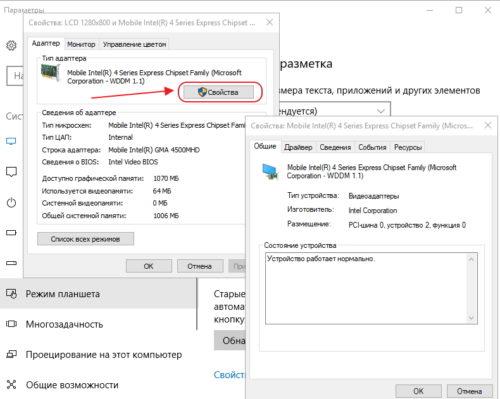Click Отмена in adapter properties dialog
500x399 pixels.
[200, 266]
